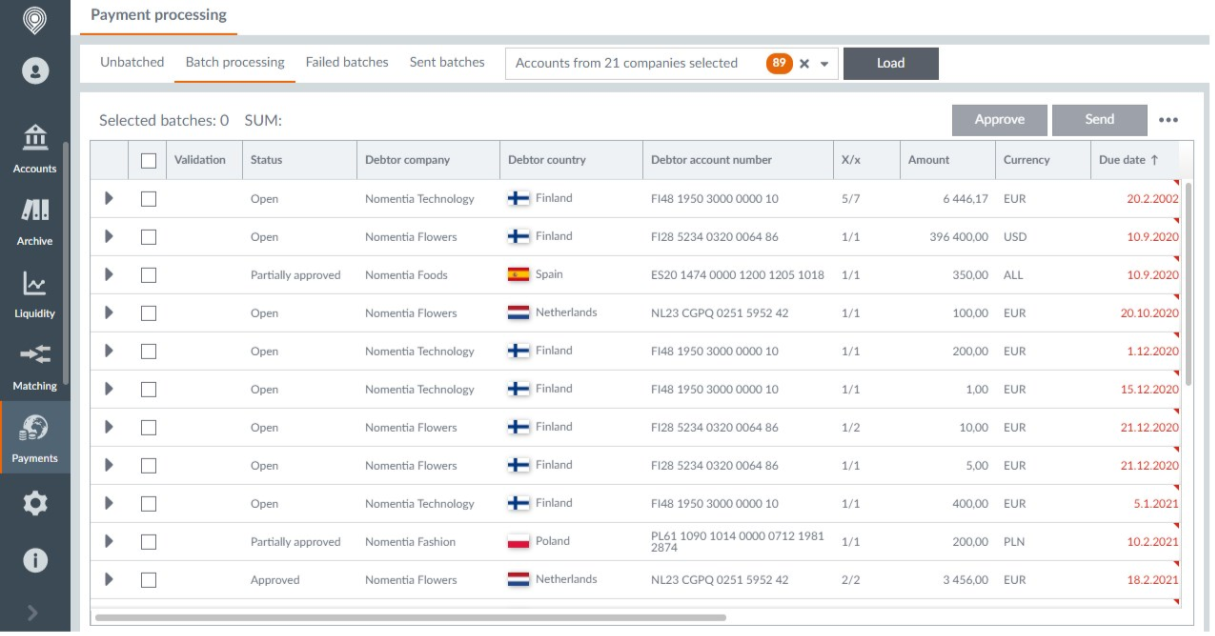Expand the 20.2.2002 batch row
1215x636 pixels.
109,198
